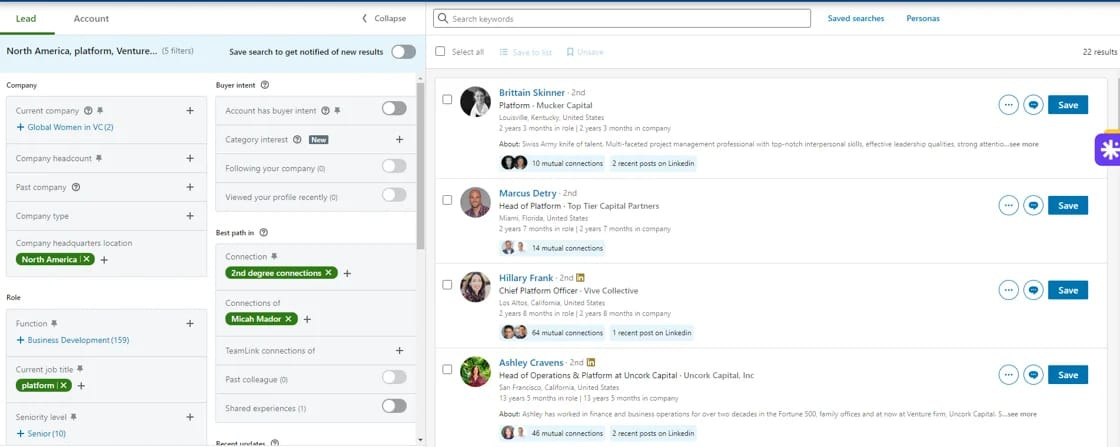Toggle Account has buyer intent
This screenshot has height=447, width=1120.
pyautogui.click(x=394, y=109)
